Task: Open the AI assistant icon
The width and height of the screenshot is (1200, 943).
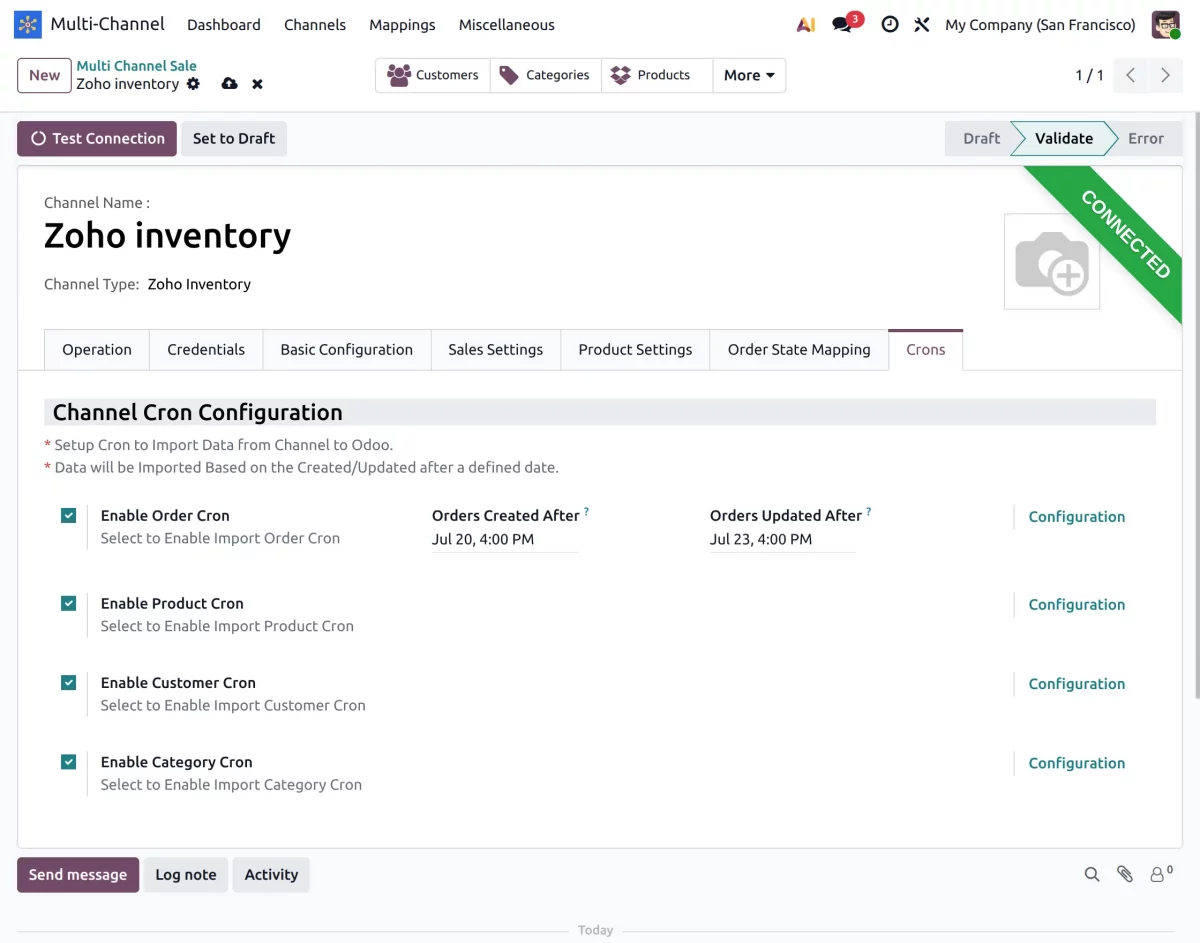Action: pyautogui.click(x=806, y=25)
